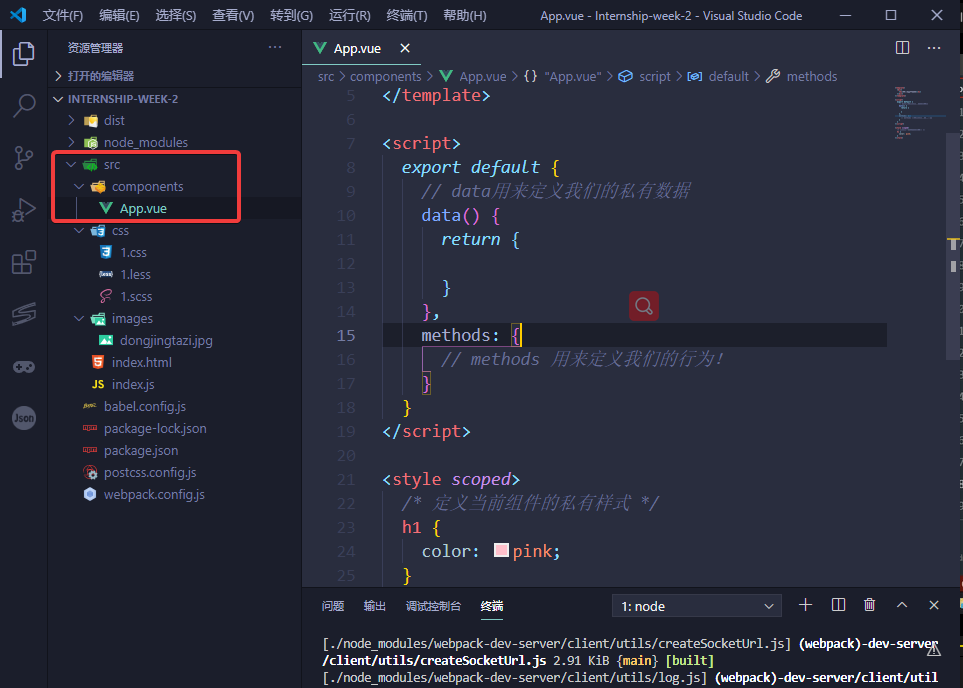The height and width of the screenshot is (688, 963).
Task: Open index.js in explorer
Action: coord(175,385)
